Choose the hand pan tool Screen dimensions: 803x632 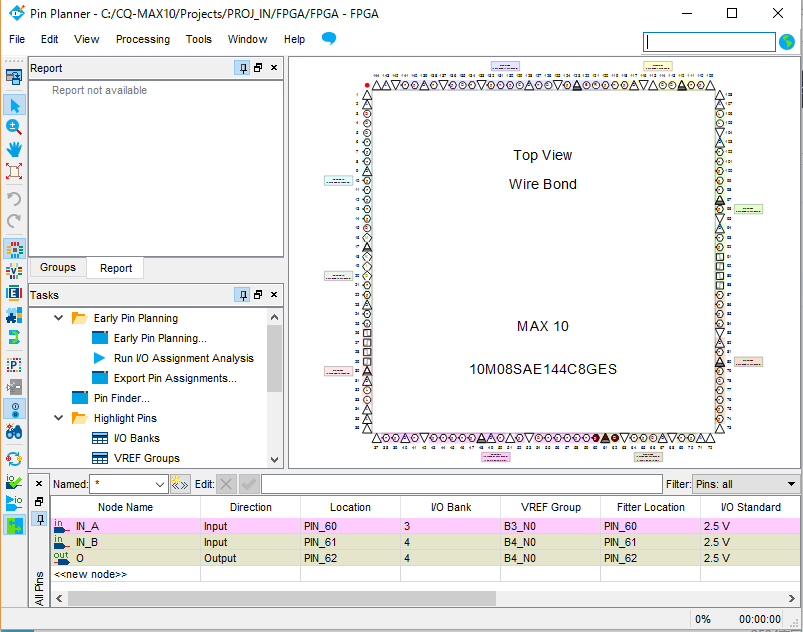click(14, 149)
